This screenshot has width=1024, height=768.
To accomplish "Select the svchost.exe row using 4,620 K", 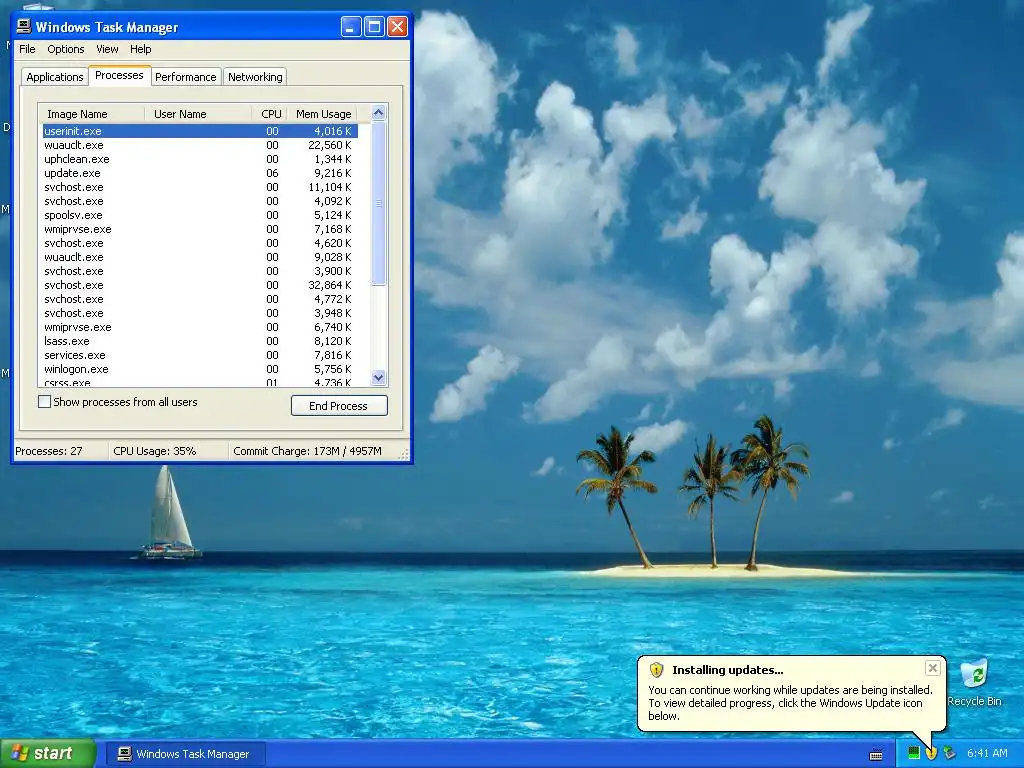I will [200, 243].
